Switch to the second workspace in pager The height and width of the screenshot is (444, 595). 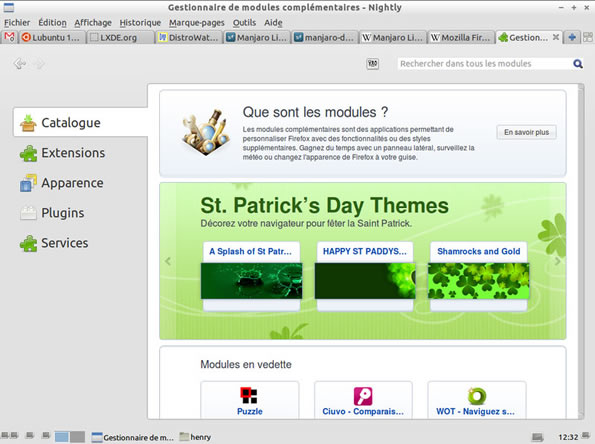77,437
